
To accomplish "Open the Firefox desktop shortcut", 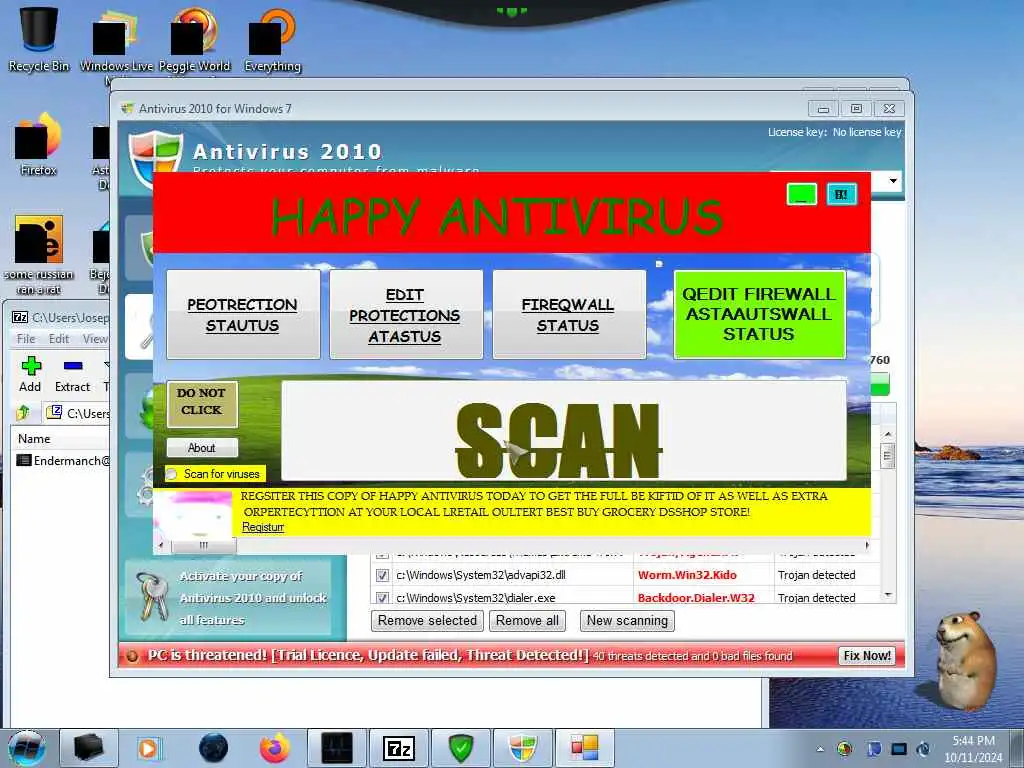I will click(38, 144).
